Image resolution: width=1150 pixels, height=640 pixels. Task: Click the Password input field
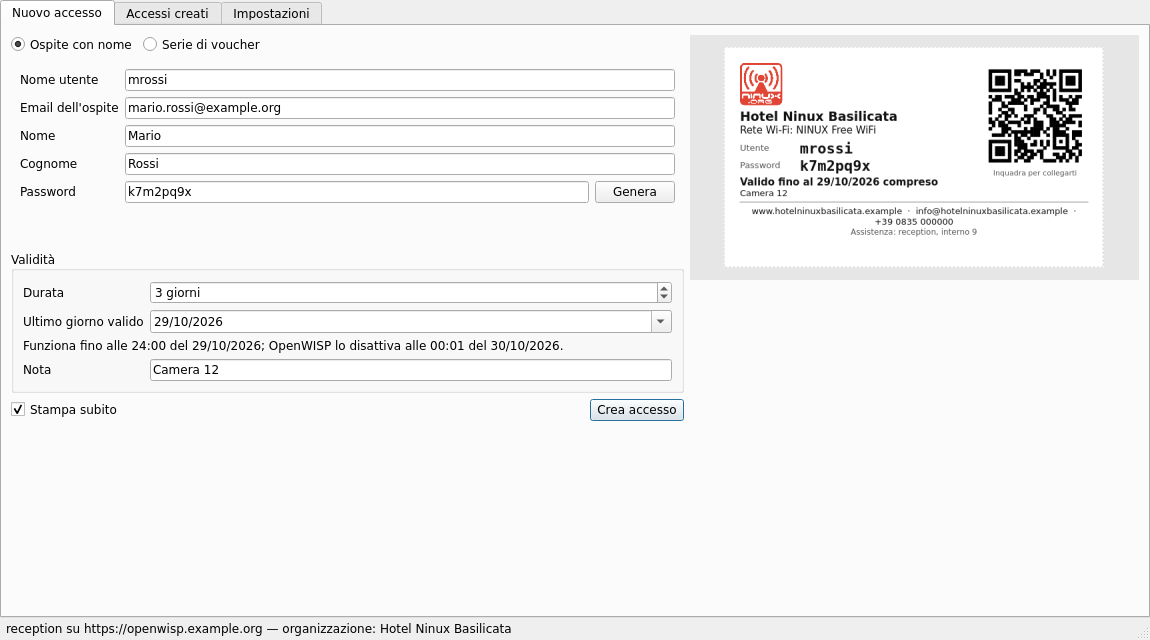tap(356, 192)
